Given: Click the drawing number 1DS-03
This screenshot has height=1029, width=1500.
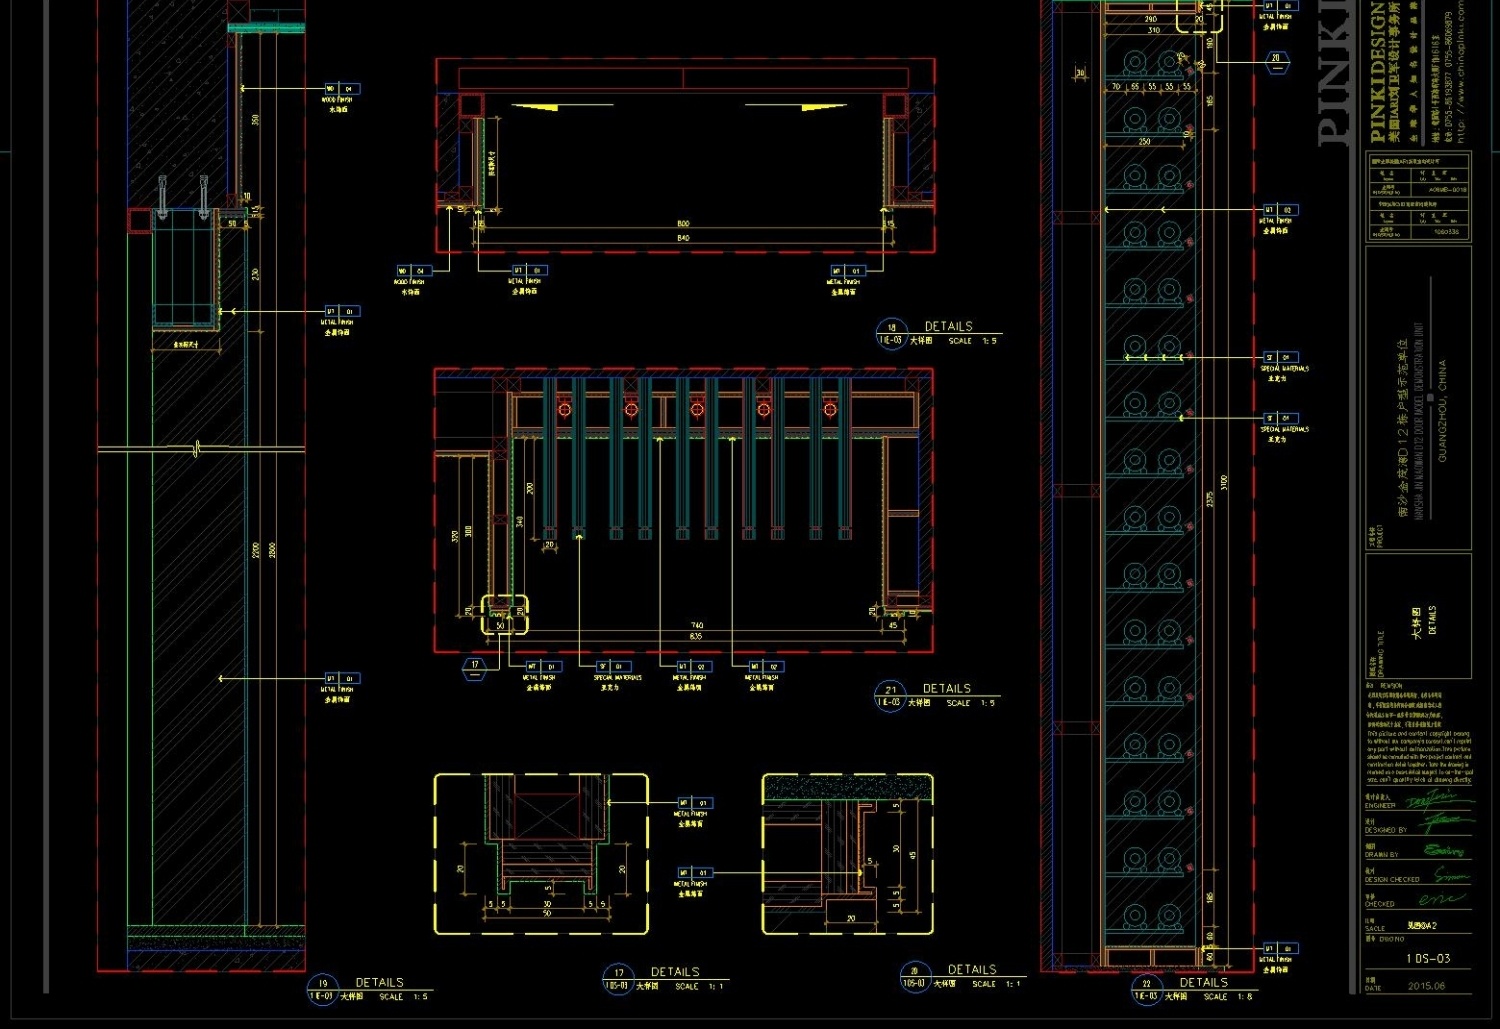Looking at the screenshot, I should click(x=1428, y=958).
